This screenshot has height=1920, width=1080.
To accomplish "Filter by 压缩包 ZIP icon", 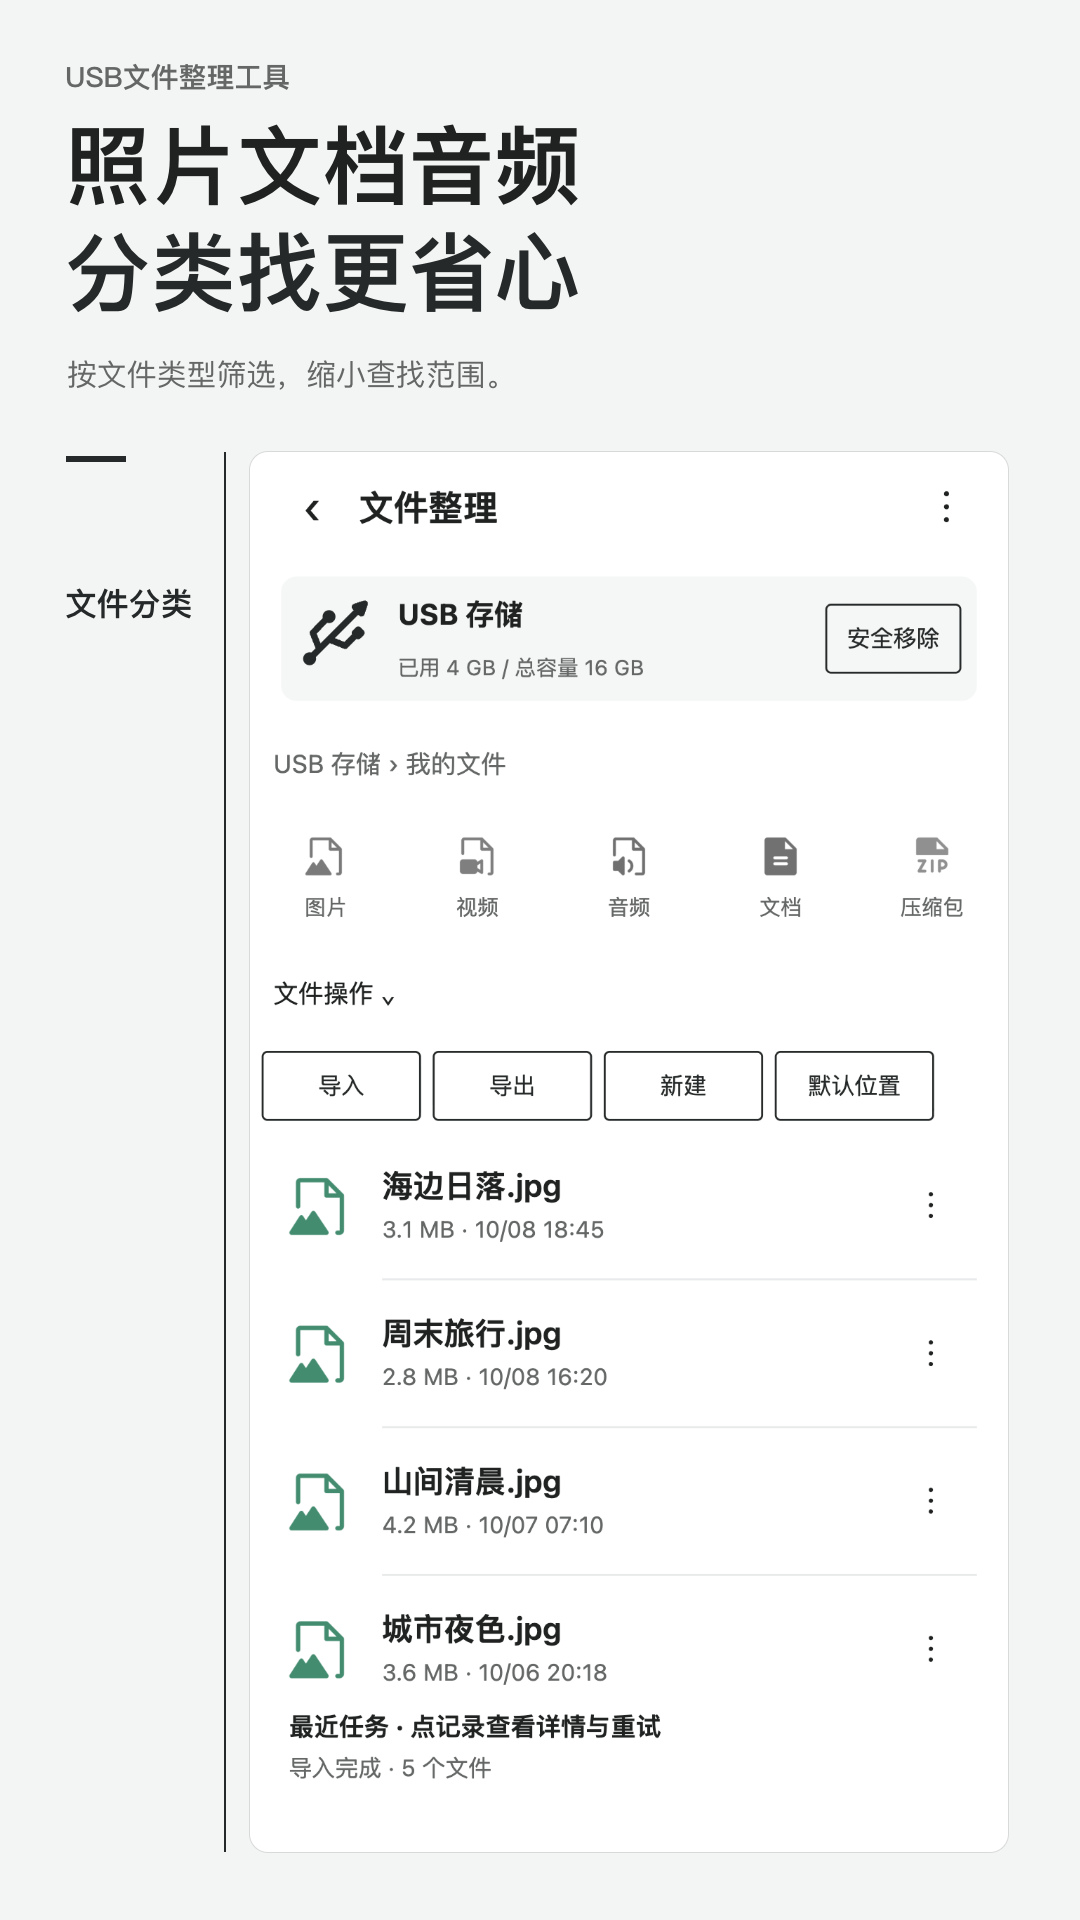I will pos(932,857).
